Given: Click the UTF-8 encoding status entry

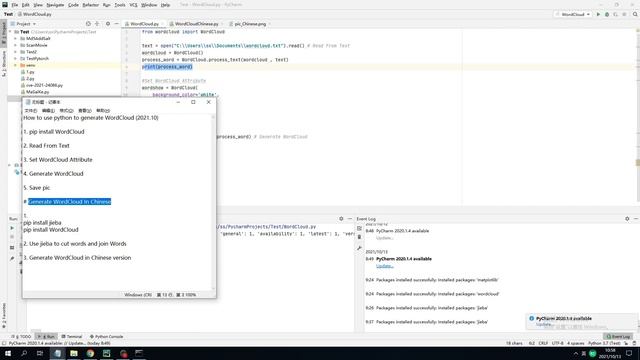Looking at the screenshot, I should coord(558,343).
